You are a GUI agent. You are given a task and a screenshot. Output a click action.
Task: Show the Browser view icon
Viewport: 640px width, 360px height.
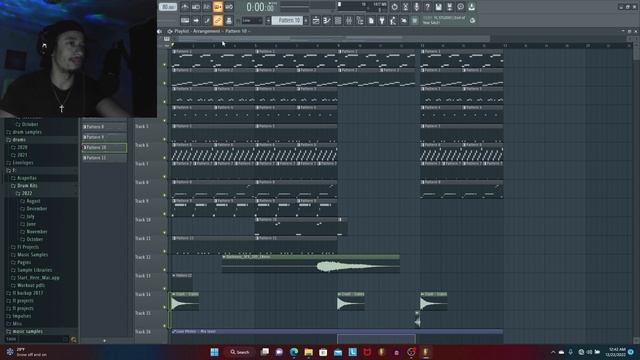click(360, 20)
